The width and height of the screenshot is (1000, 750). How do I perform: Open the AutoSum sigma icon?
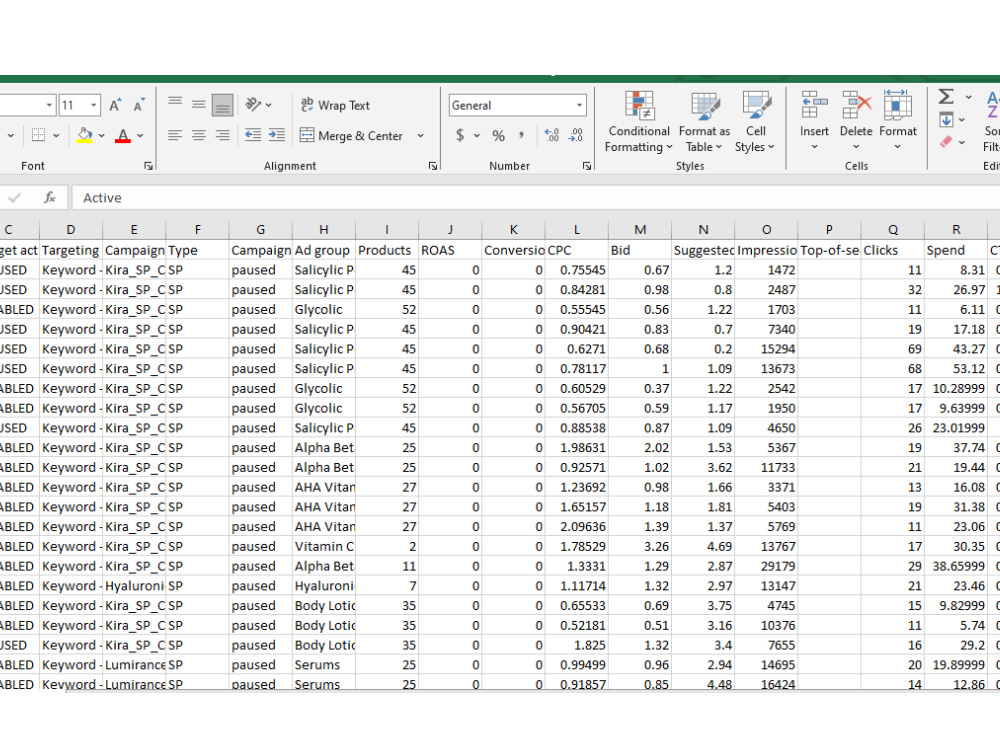(946, 97)
